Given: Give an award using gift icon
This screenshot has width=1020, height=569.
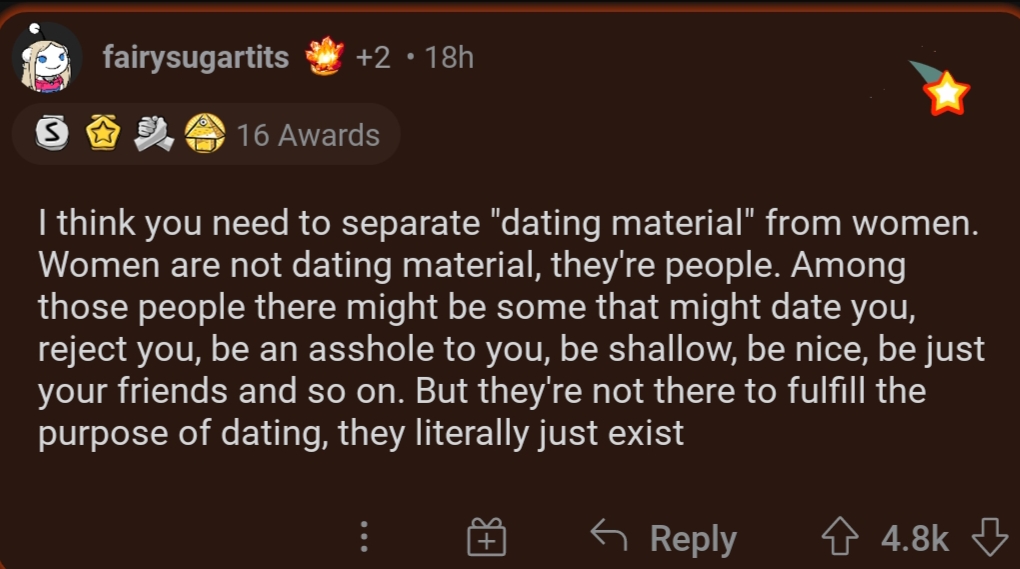Looking at the screenshot, I should 487,537.
